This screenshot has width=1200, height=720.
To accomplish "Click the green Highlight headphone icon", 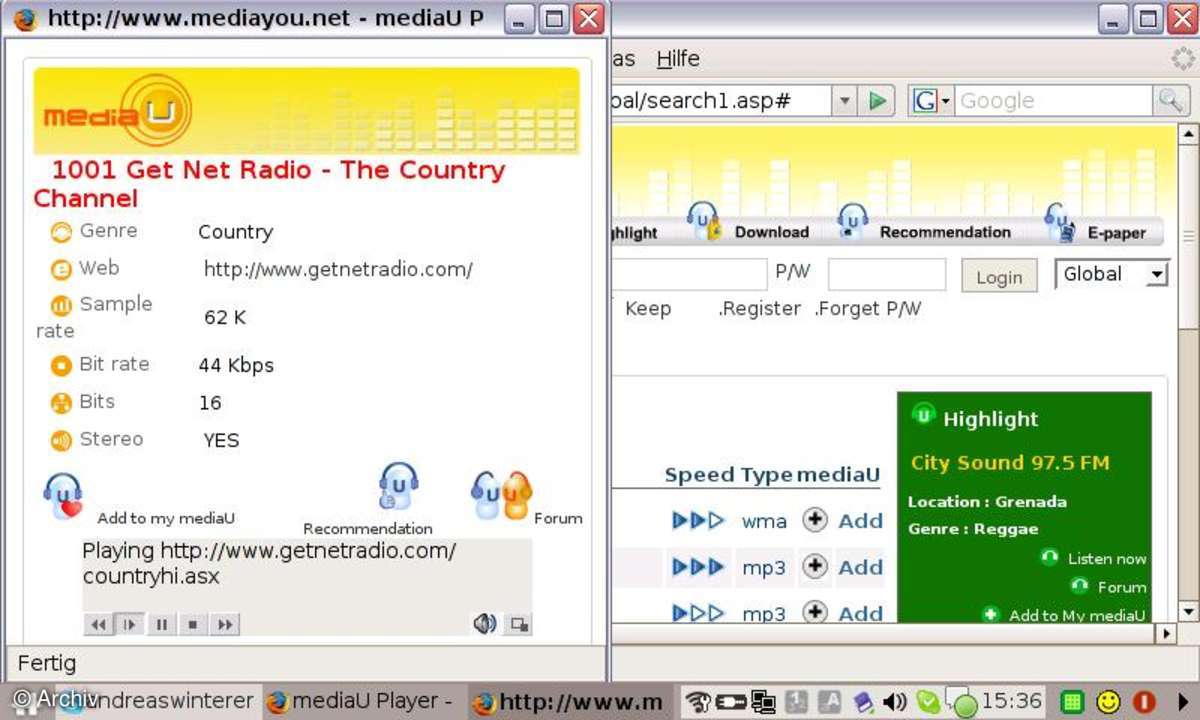I will pos(924,414).
